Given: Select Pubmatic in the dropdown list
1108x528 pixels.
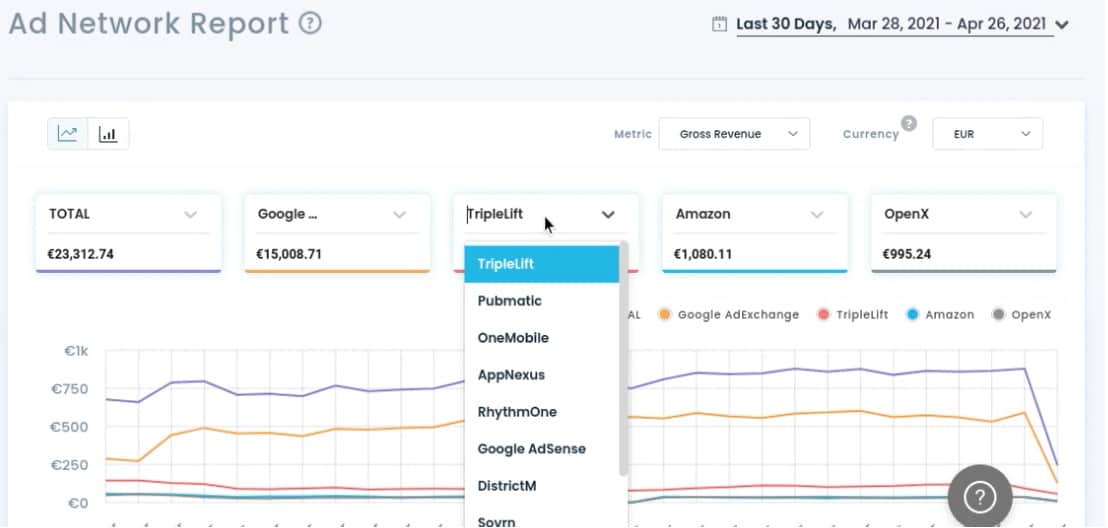Looking at the screenshot, I should [541, 301].
